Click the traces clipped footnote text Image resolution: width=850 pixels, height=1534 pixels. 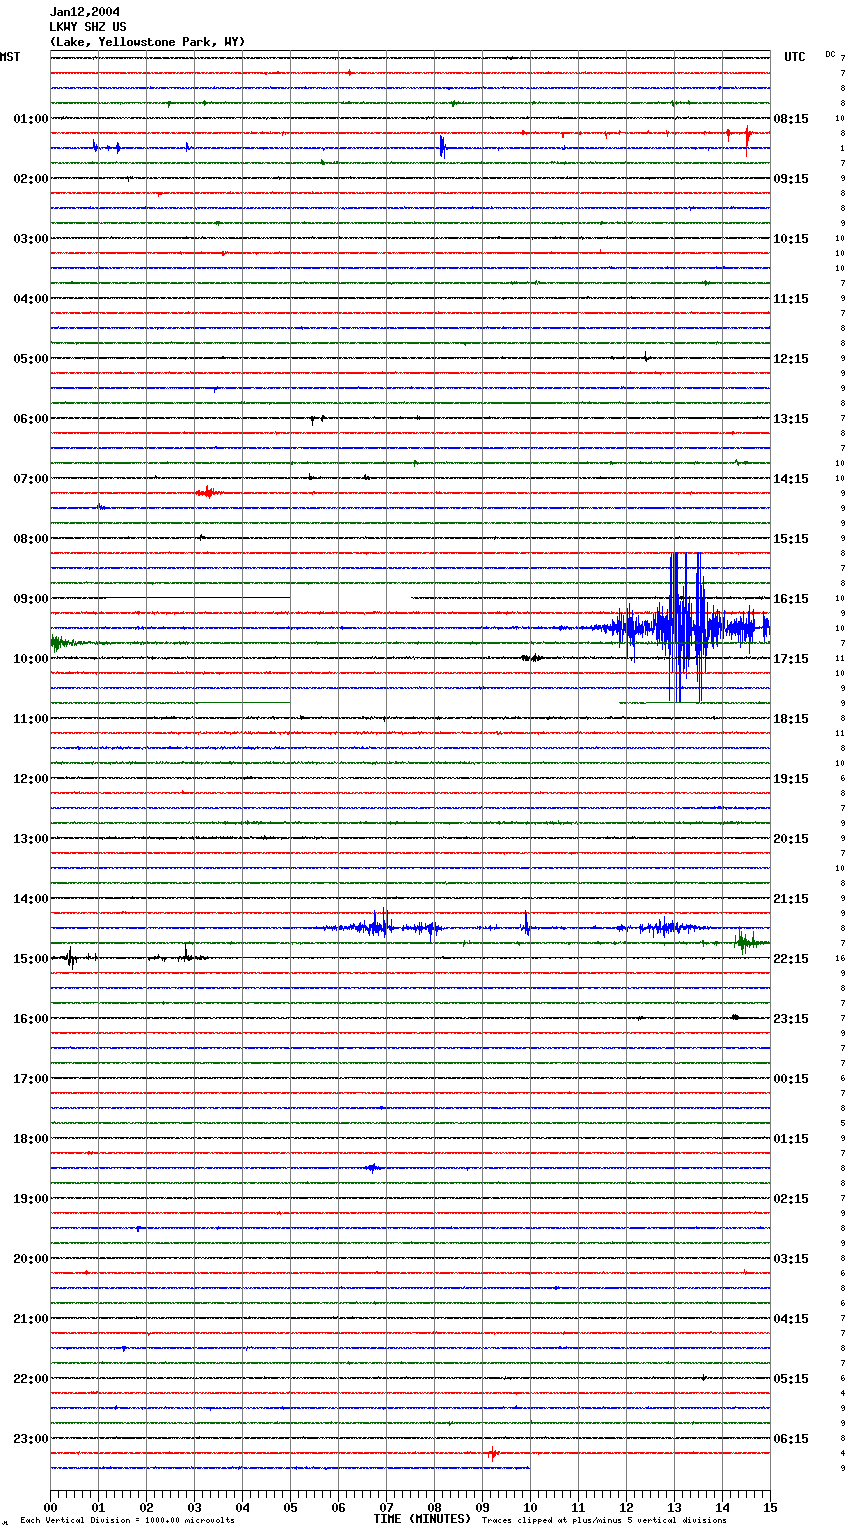tap(604, 1521)
